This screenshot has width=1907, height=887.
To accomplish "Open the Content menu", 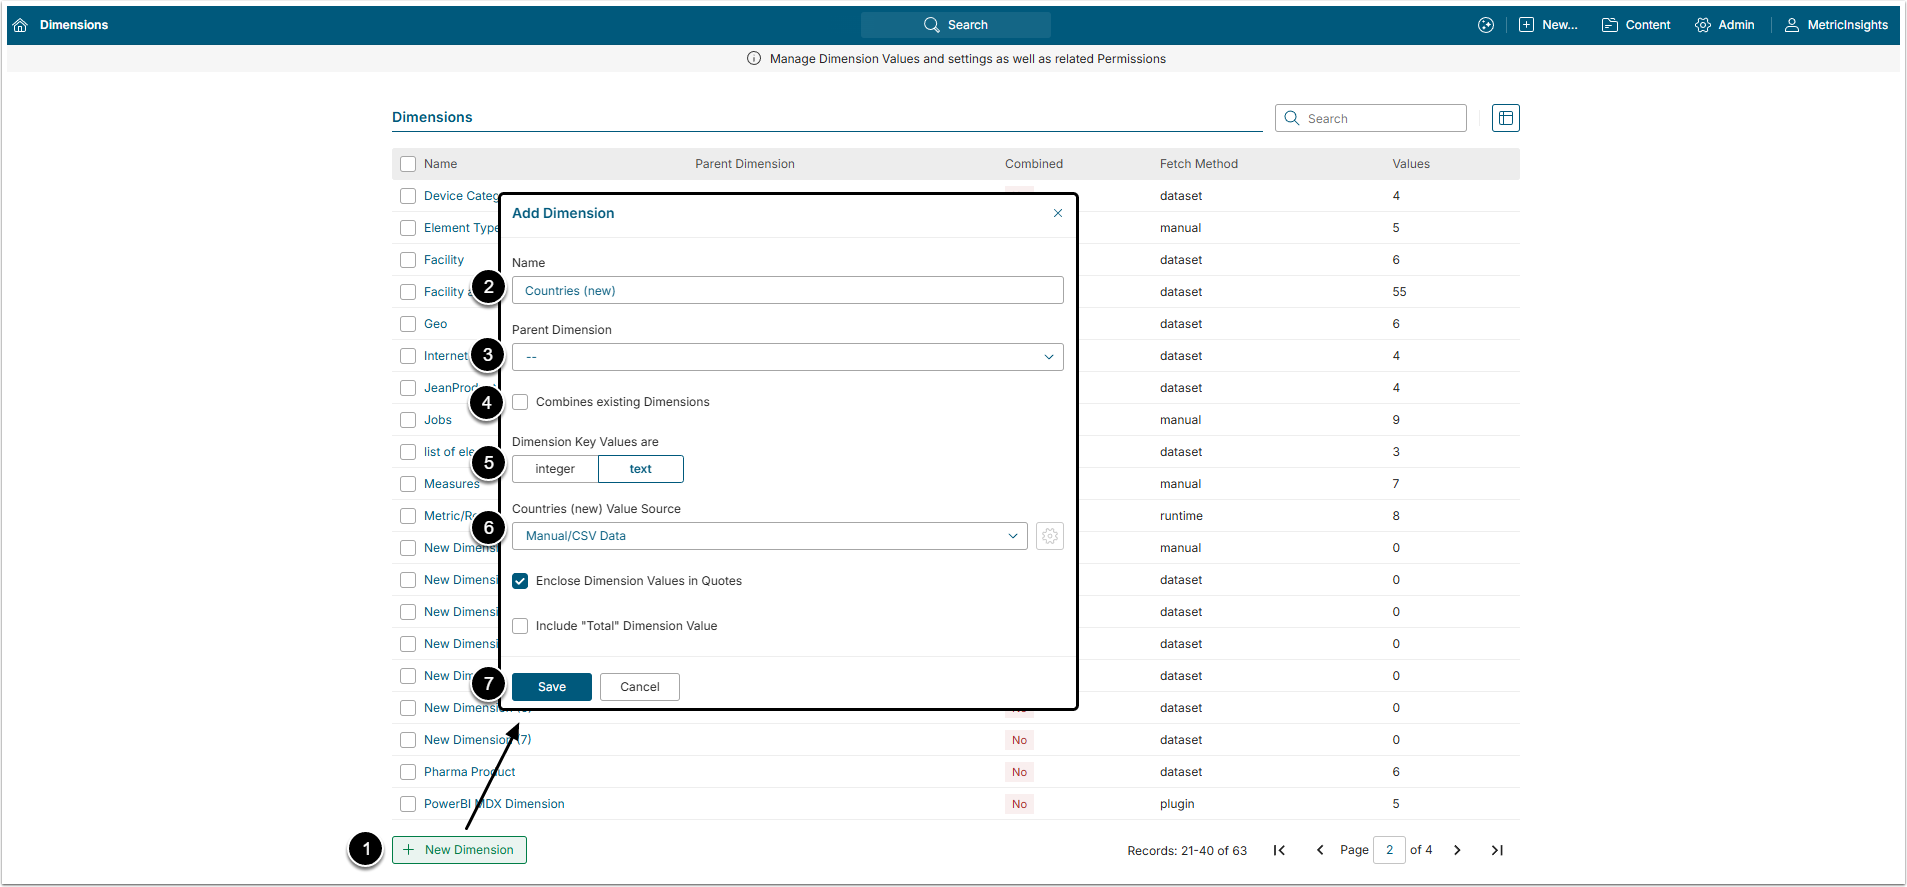I will point(1636,25).
